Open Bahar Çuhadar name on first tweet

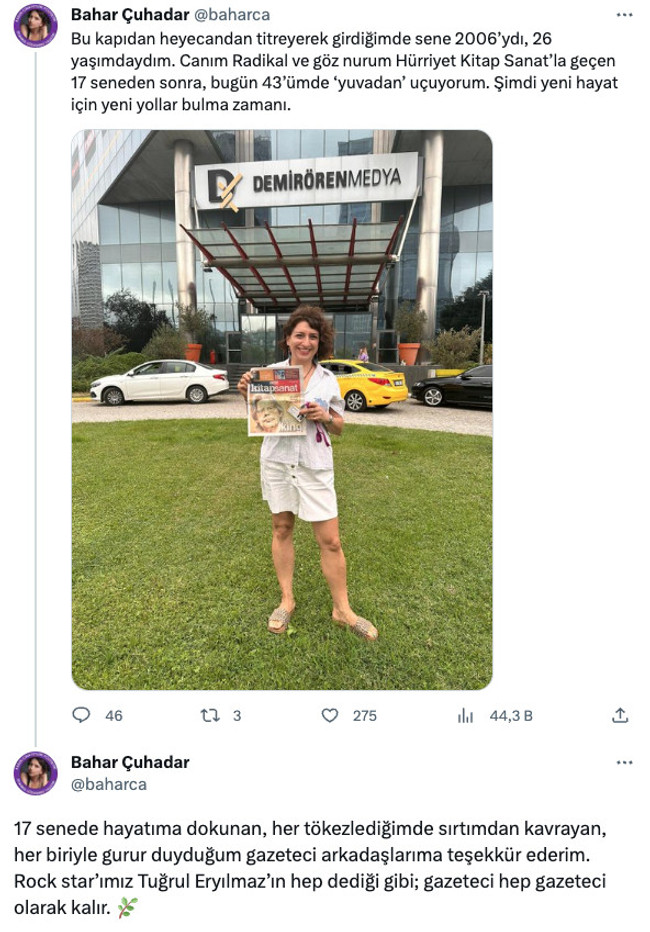(x=130, y=14)
